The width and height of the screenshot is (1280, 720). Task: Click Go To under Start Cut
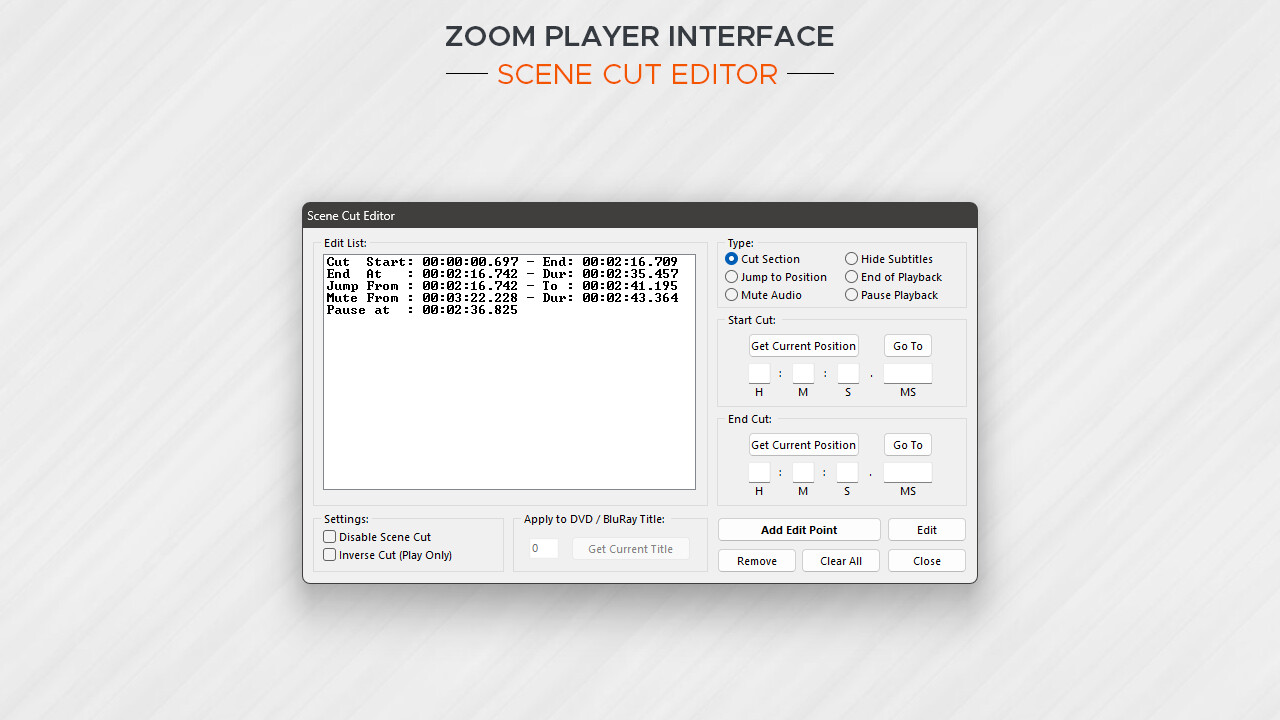(x=907, y=345)
